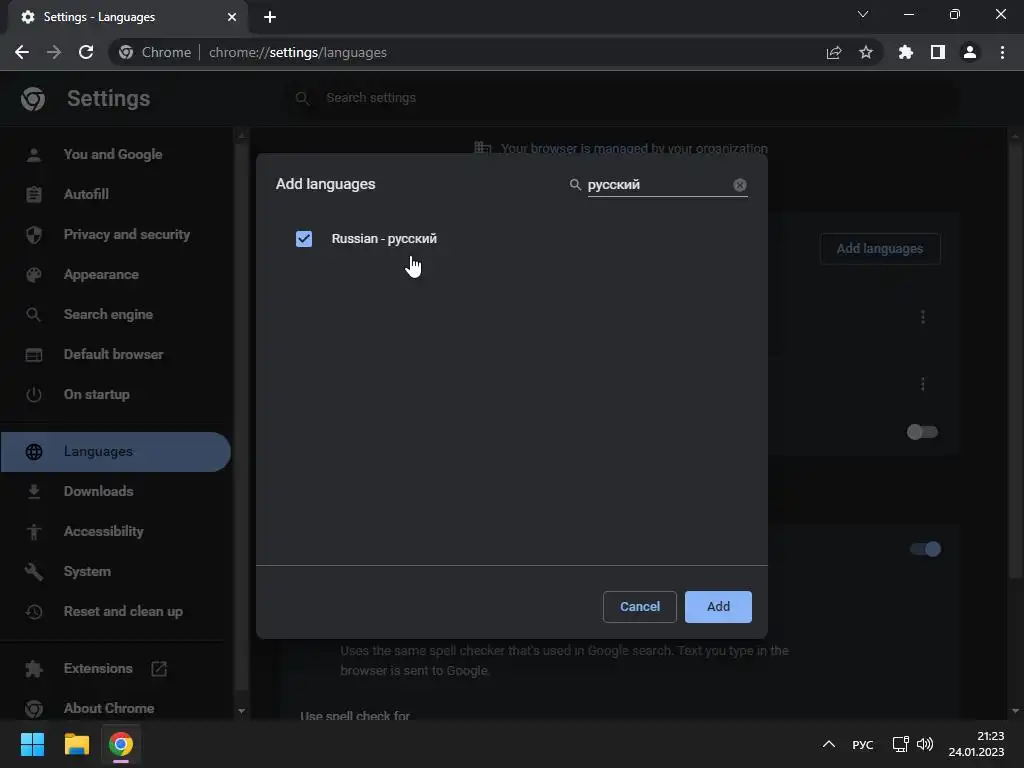Open File Explorer from taskbar

coord(76,744)
